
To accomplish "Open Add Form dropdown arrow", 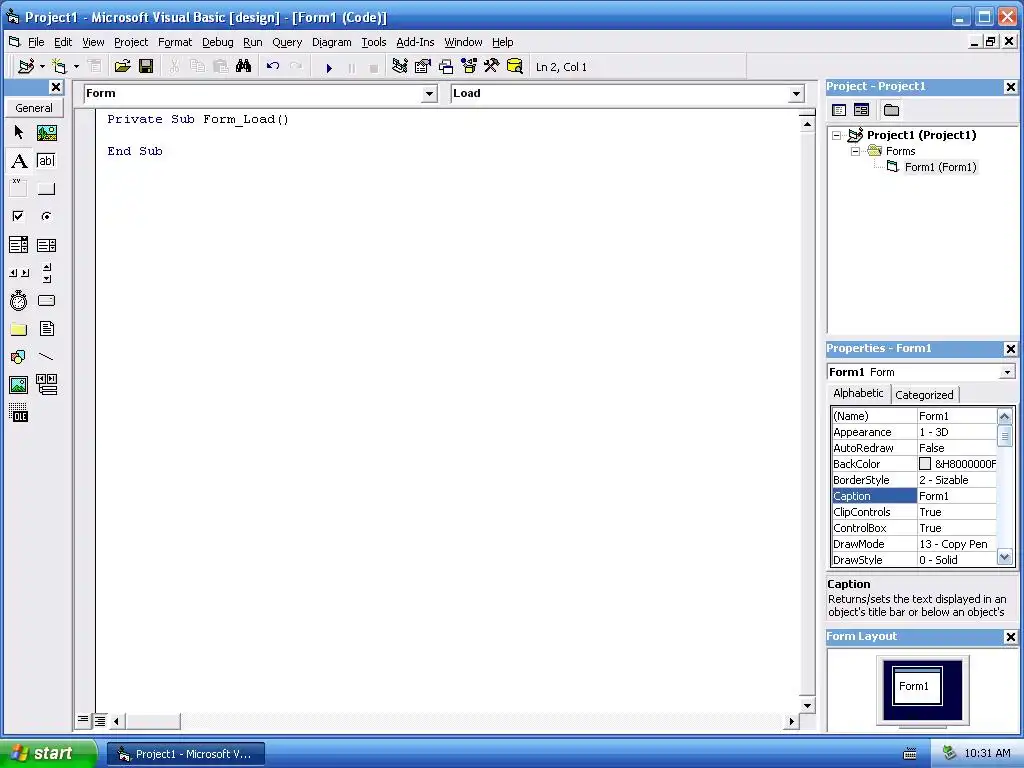I will pos(76,67).
